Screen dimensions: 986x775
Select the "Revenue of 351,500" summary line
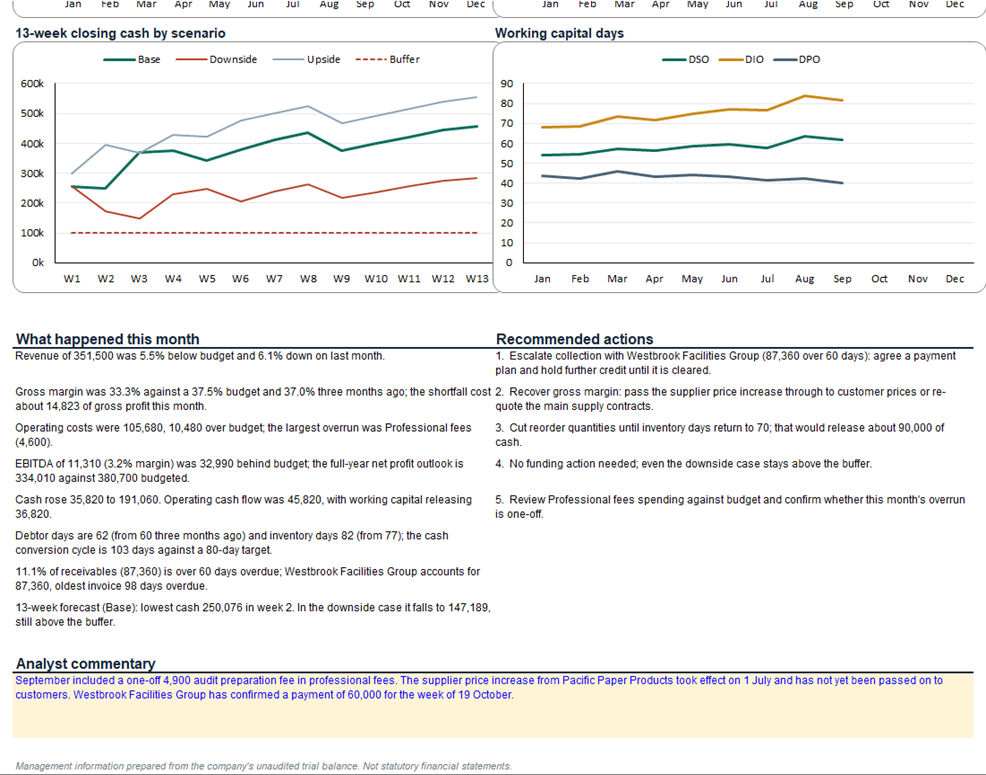pos(200,356)
